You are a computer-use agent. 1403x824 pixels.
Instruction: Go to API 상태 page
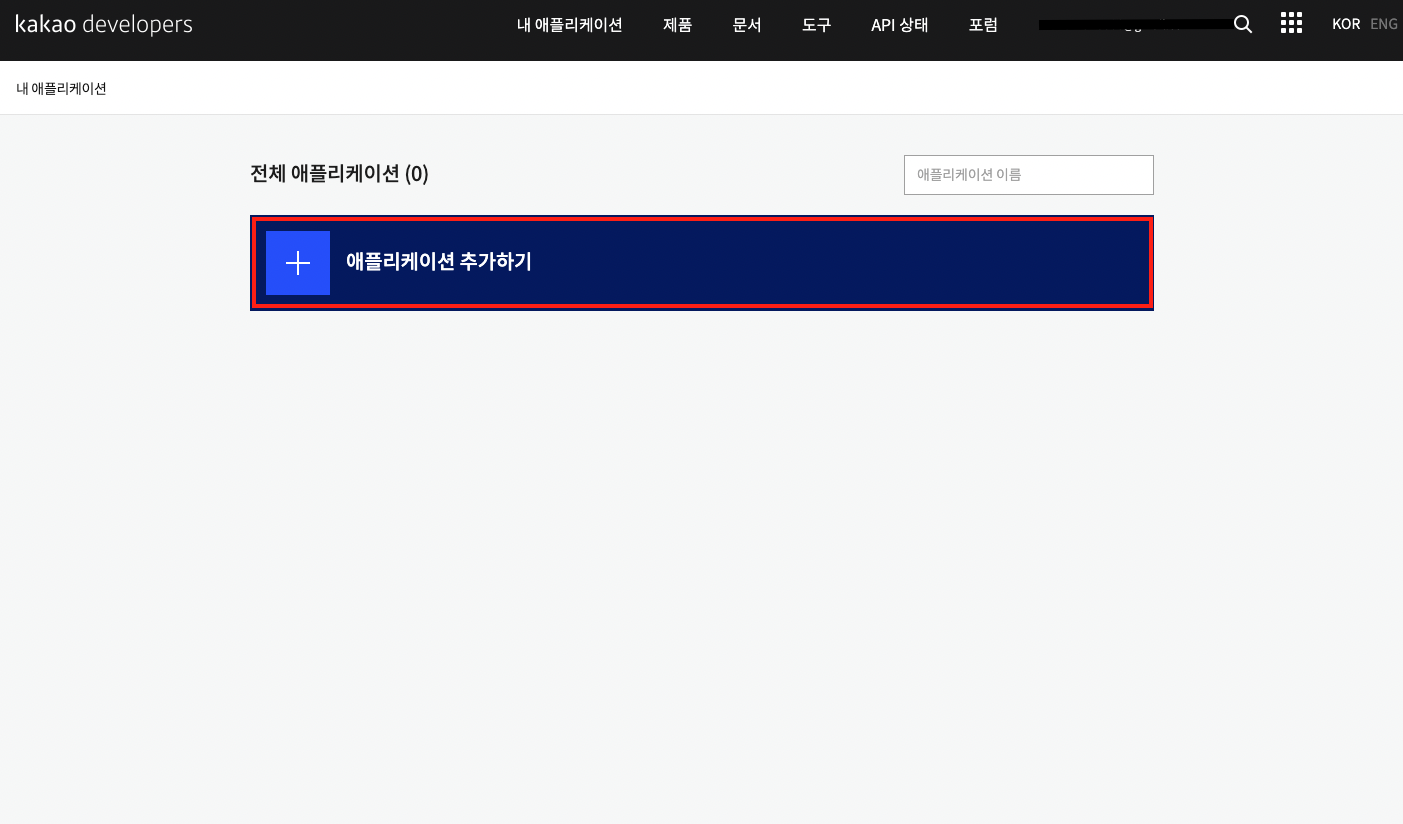tap(899, 25)
